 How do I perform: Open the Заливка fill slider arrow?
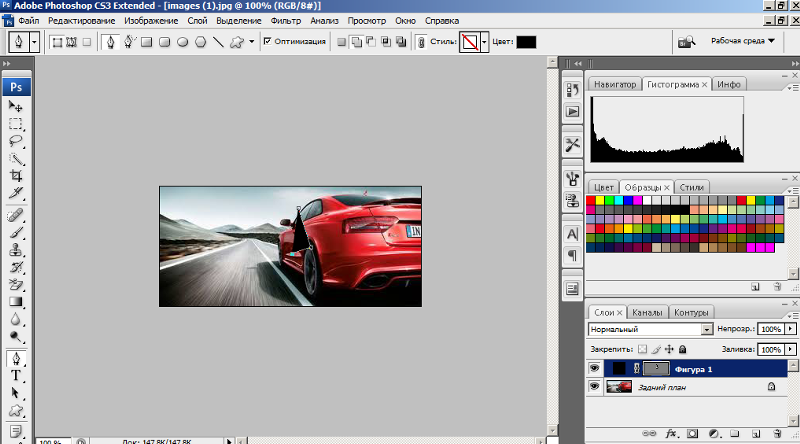[x=790, y=350]
